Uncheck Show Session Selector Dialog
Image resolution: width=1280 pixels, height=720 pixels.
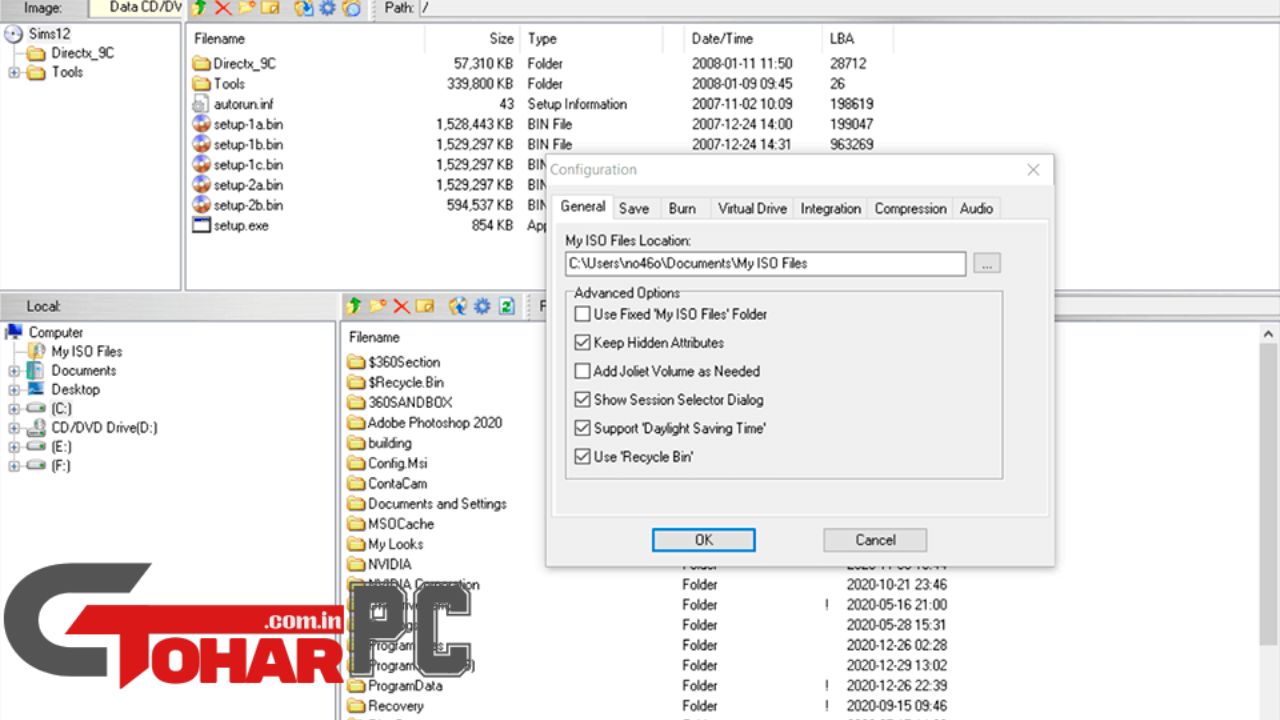pos(583,400)
